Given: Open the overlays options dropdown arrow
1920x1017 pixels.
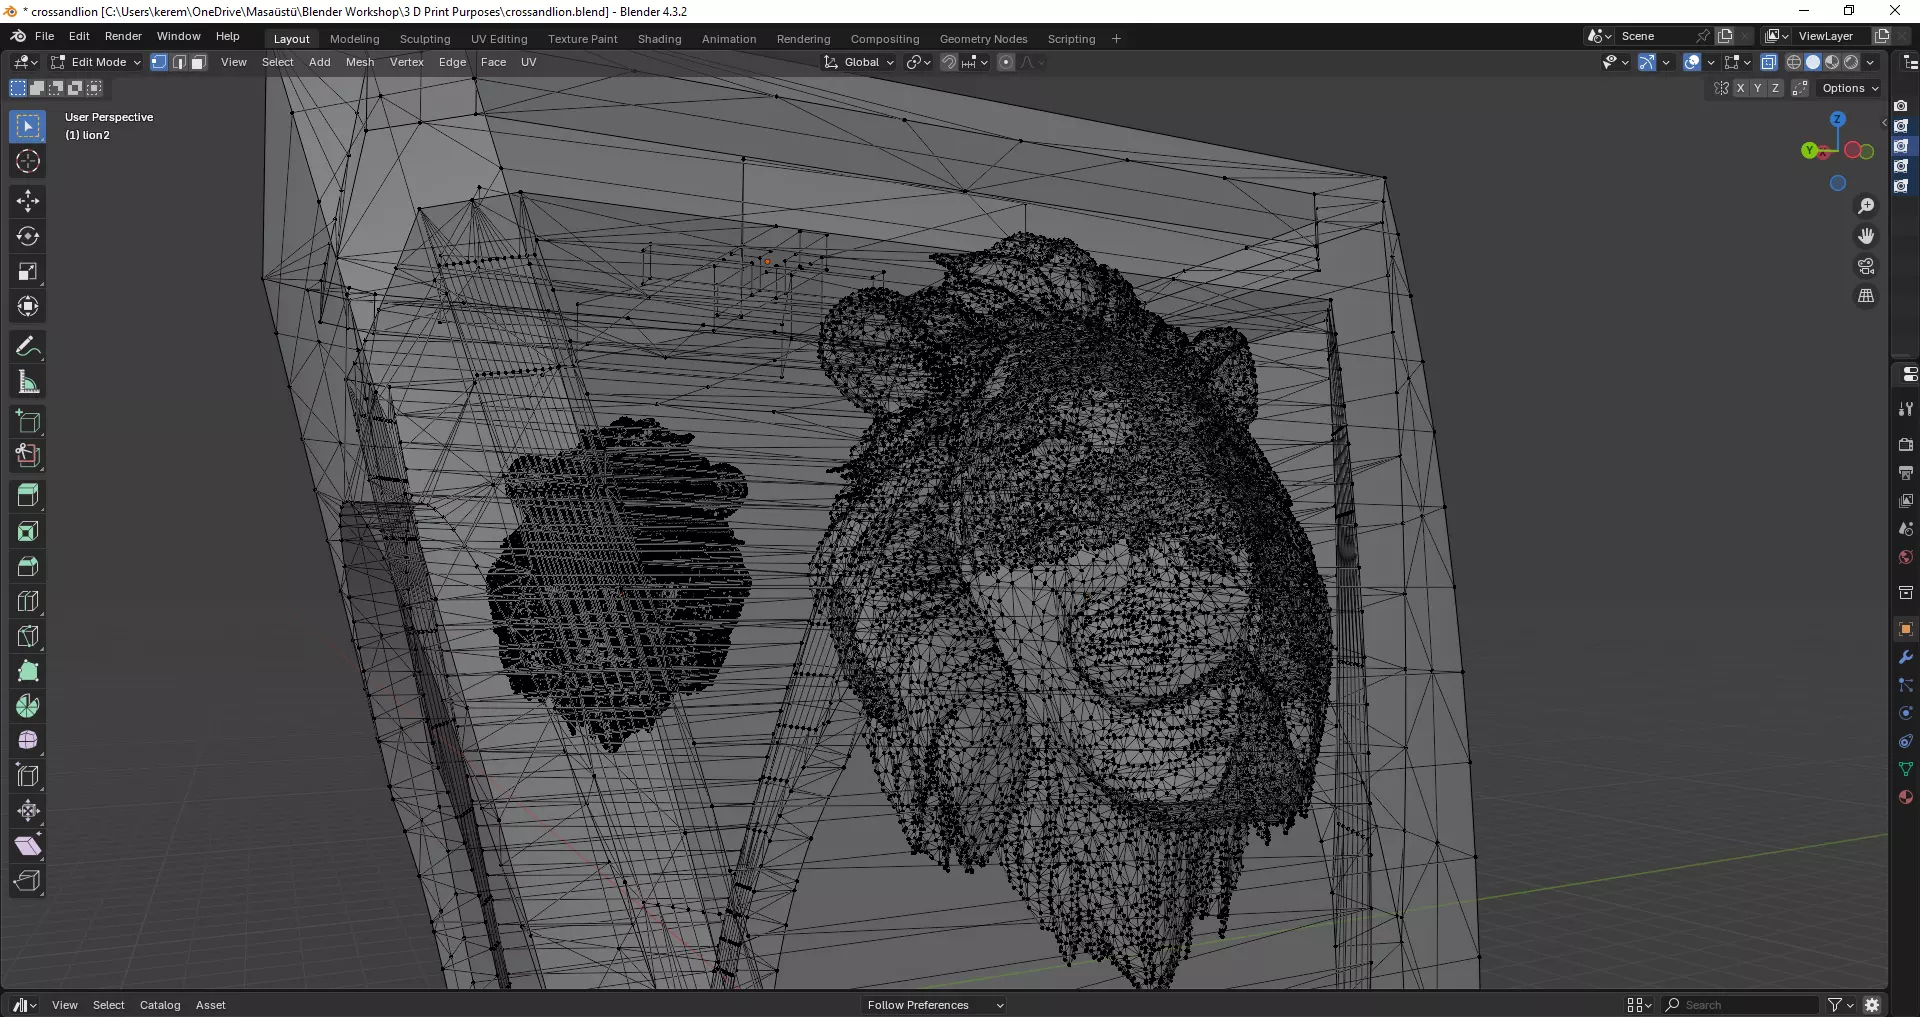Looking at the screenshot, I should pos(1711,62).
